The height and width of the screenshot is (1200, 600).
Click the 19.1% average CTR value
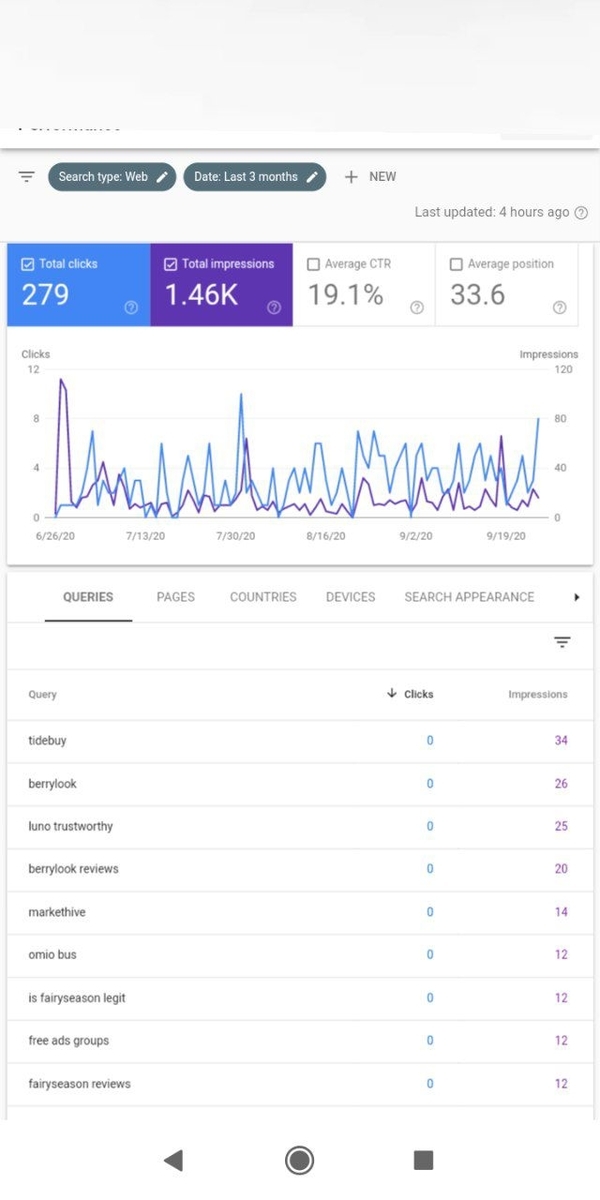pyautogui.click(x=345, y=294)
